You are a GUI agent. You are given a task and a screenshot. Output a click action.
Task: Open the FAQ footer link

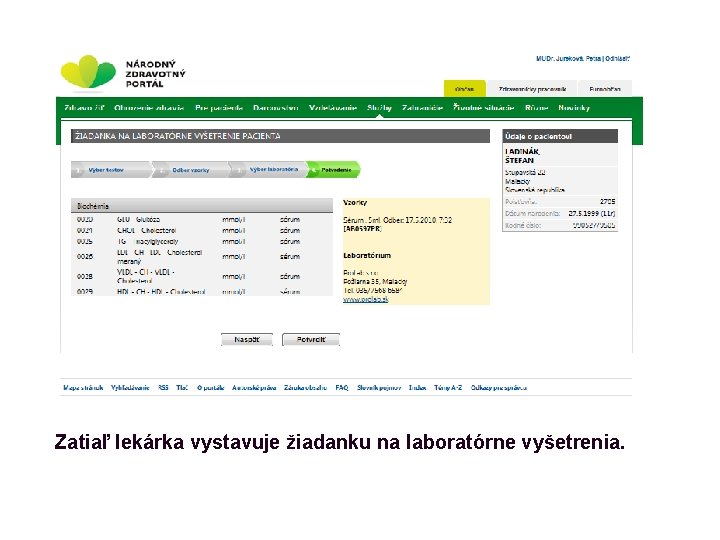point(342,388)
